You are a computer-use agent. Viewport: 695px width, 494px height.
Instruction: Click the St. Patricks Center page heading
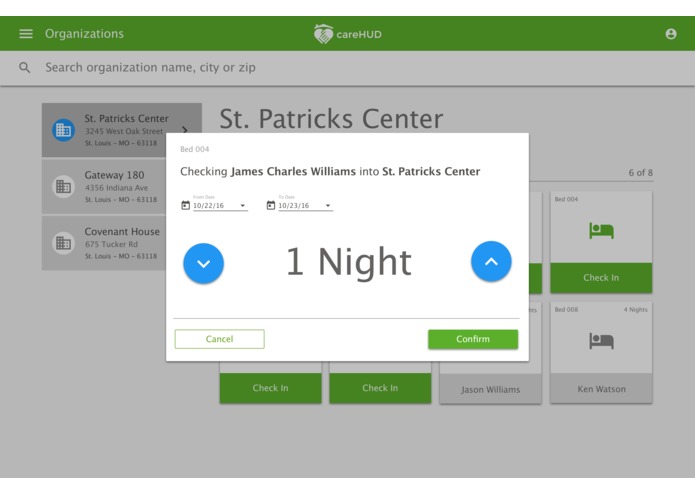click(331, 119)
